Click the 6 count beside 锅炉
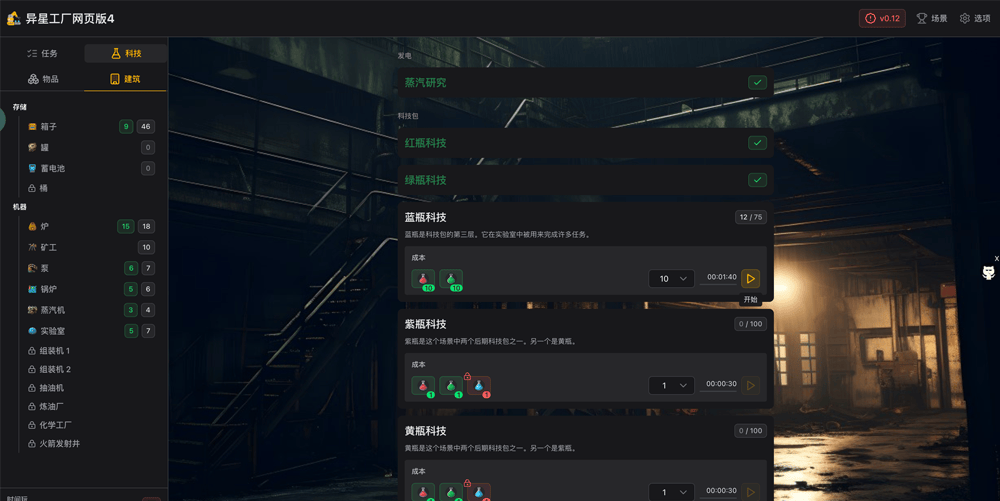The image size is (1000, 501). point(148,289)
